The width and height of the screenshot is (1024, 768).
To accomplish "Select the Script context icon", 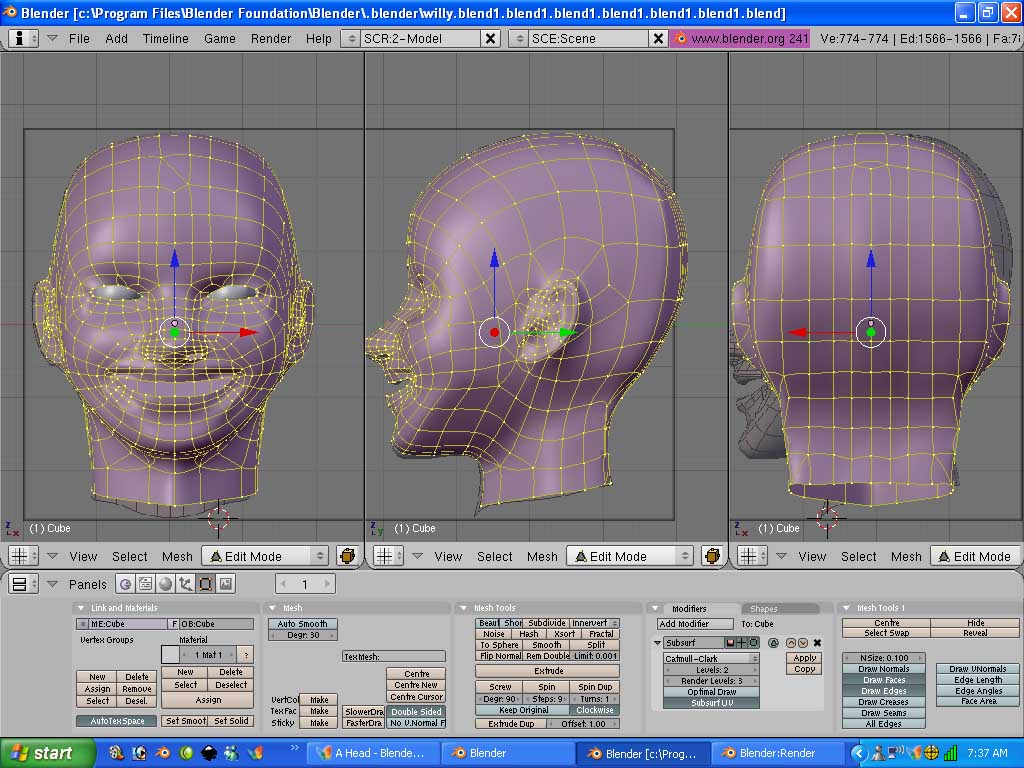I will (x=145, y=584).
